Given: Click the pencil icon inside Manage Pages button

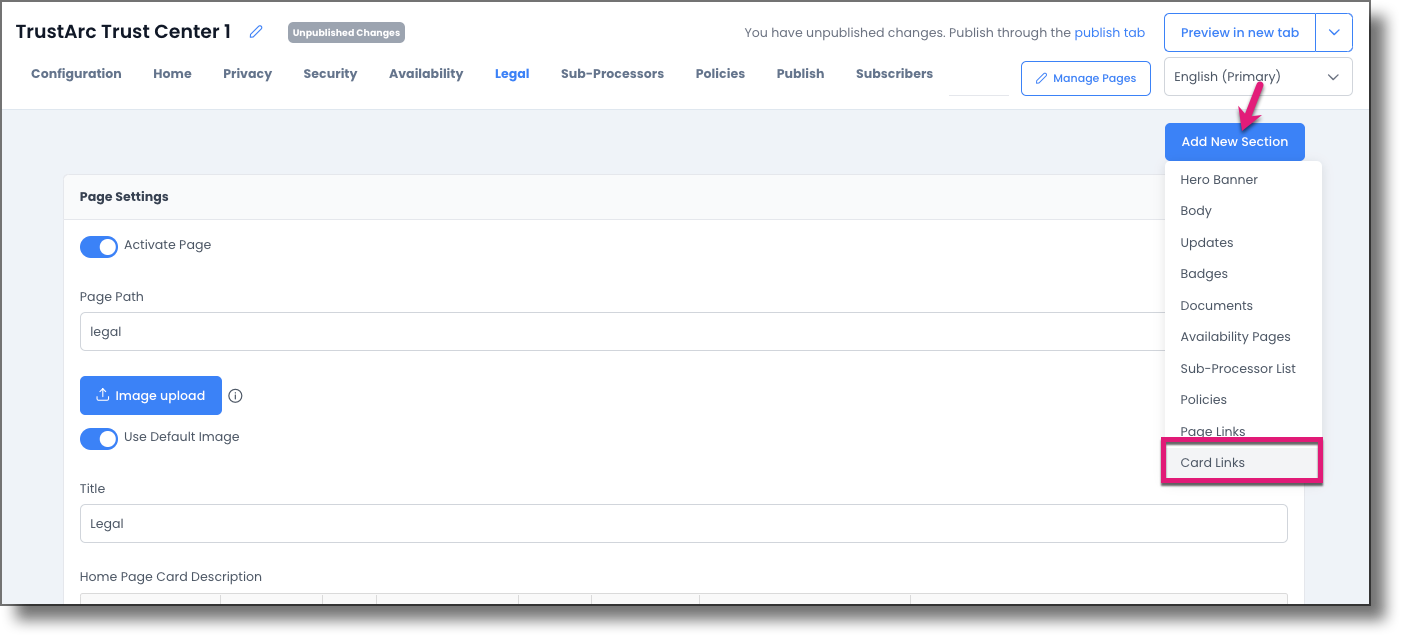Looking at the screenshot, I should coord(1043,78).
